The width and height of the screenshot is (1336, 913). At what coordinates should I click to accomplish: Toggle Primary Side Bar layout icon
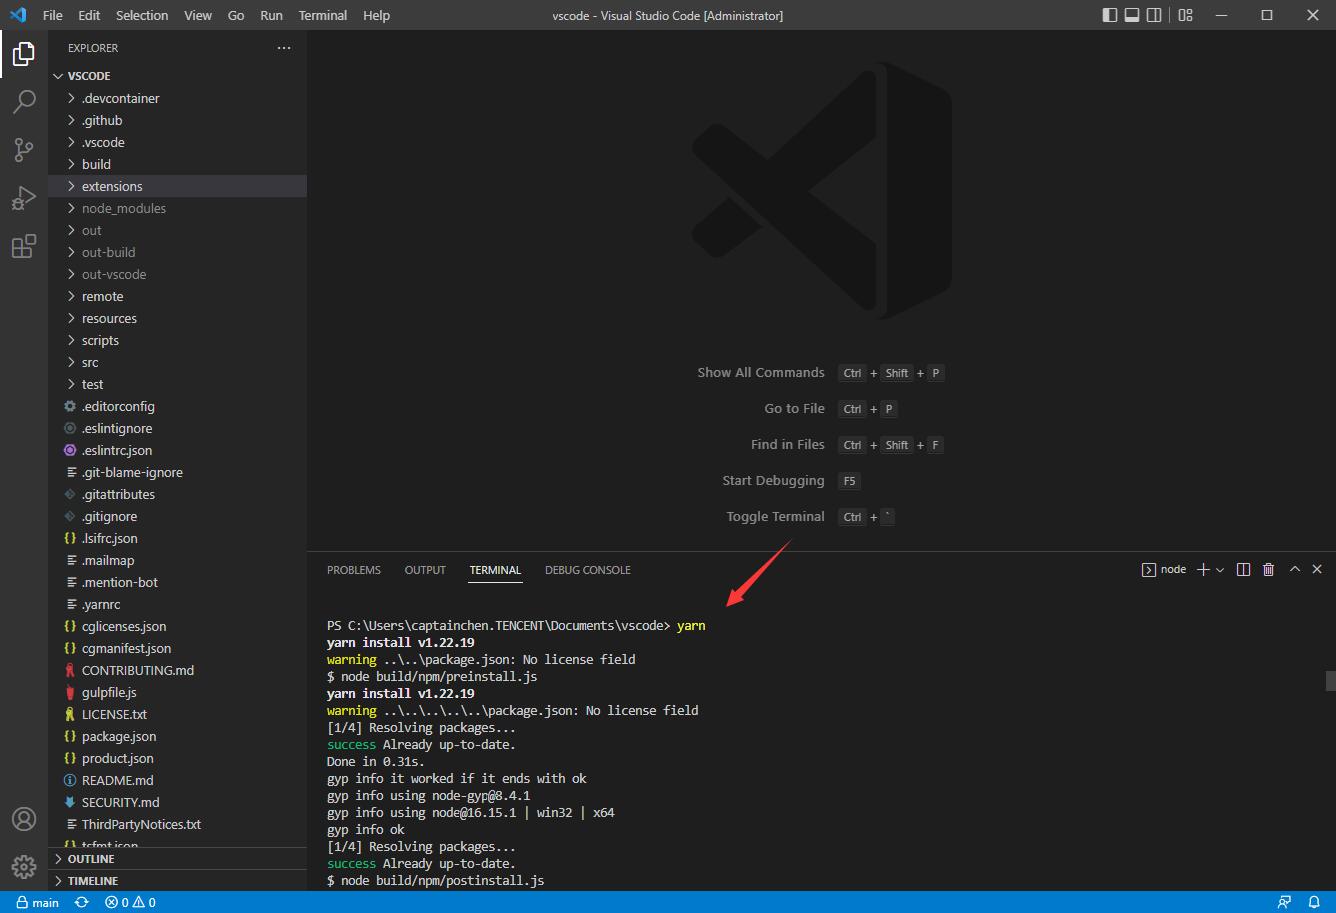pos(1110,15)
